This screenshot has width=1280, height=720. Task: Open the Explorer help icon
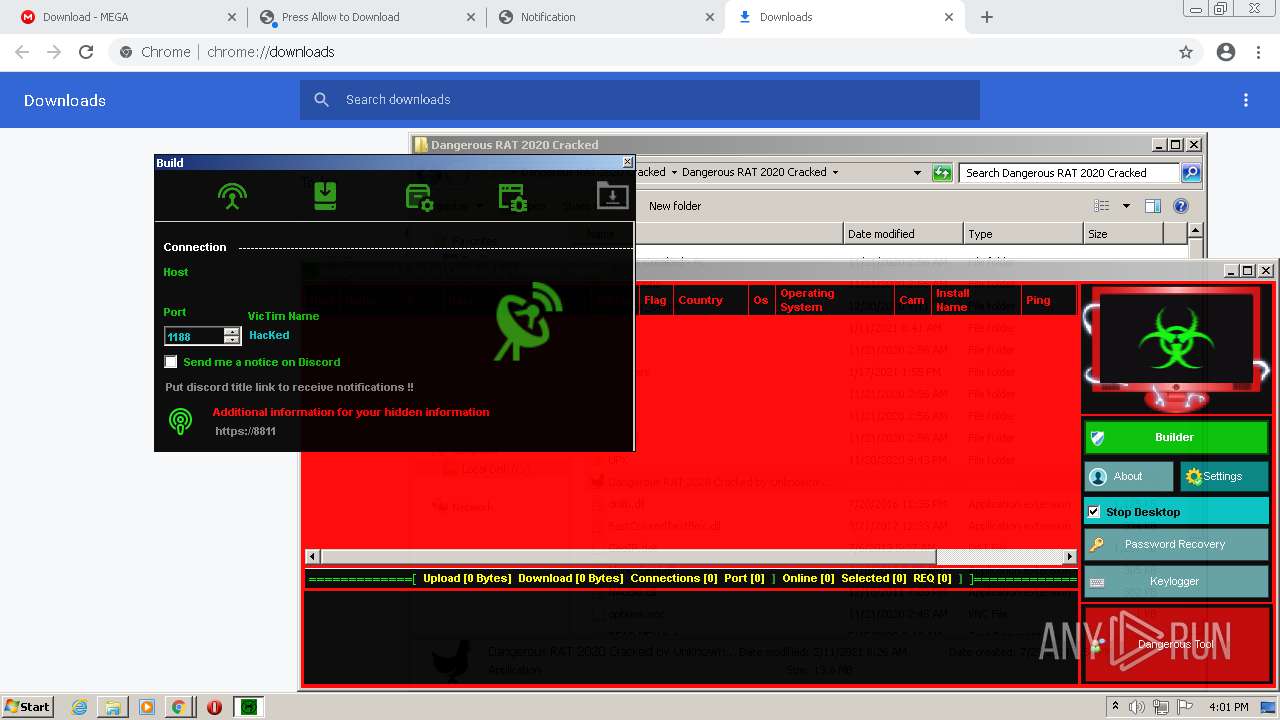[1181, 206]
